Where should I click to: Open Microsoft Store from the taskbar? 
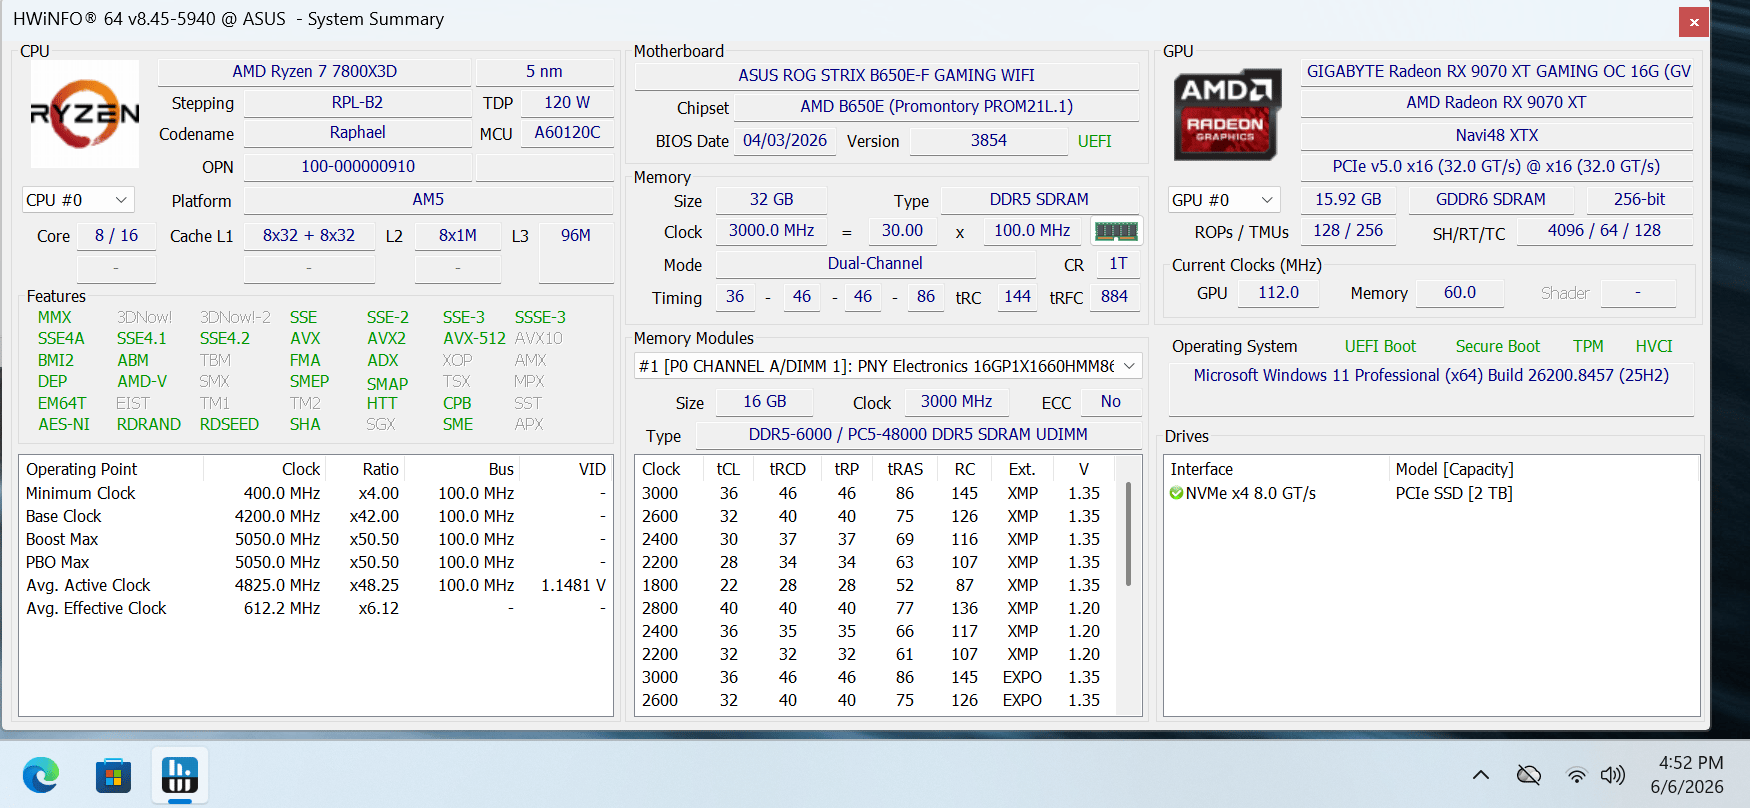click(113, 775)
